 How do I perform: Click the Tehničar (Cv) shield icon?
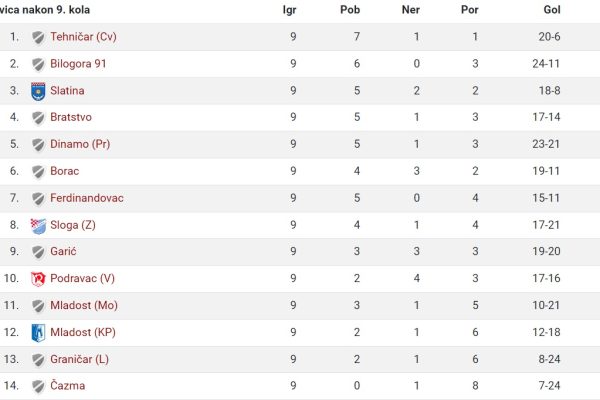(38, 38)
